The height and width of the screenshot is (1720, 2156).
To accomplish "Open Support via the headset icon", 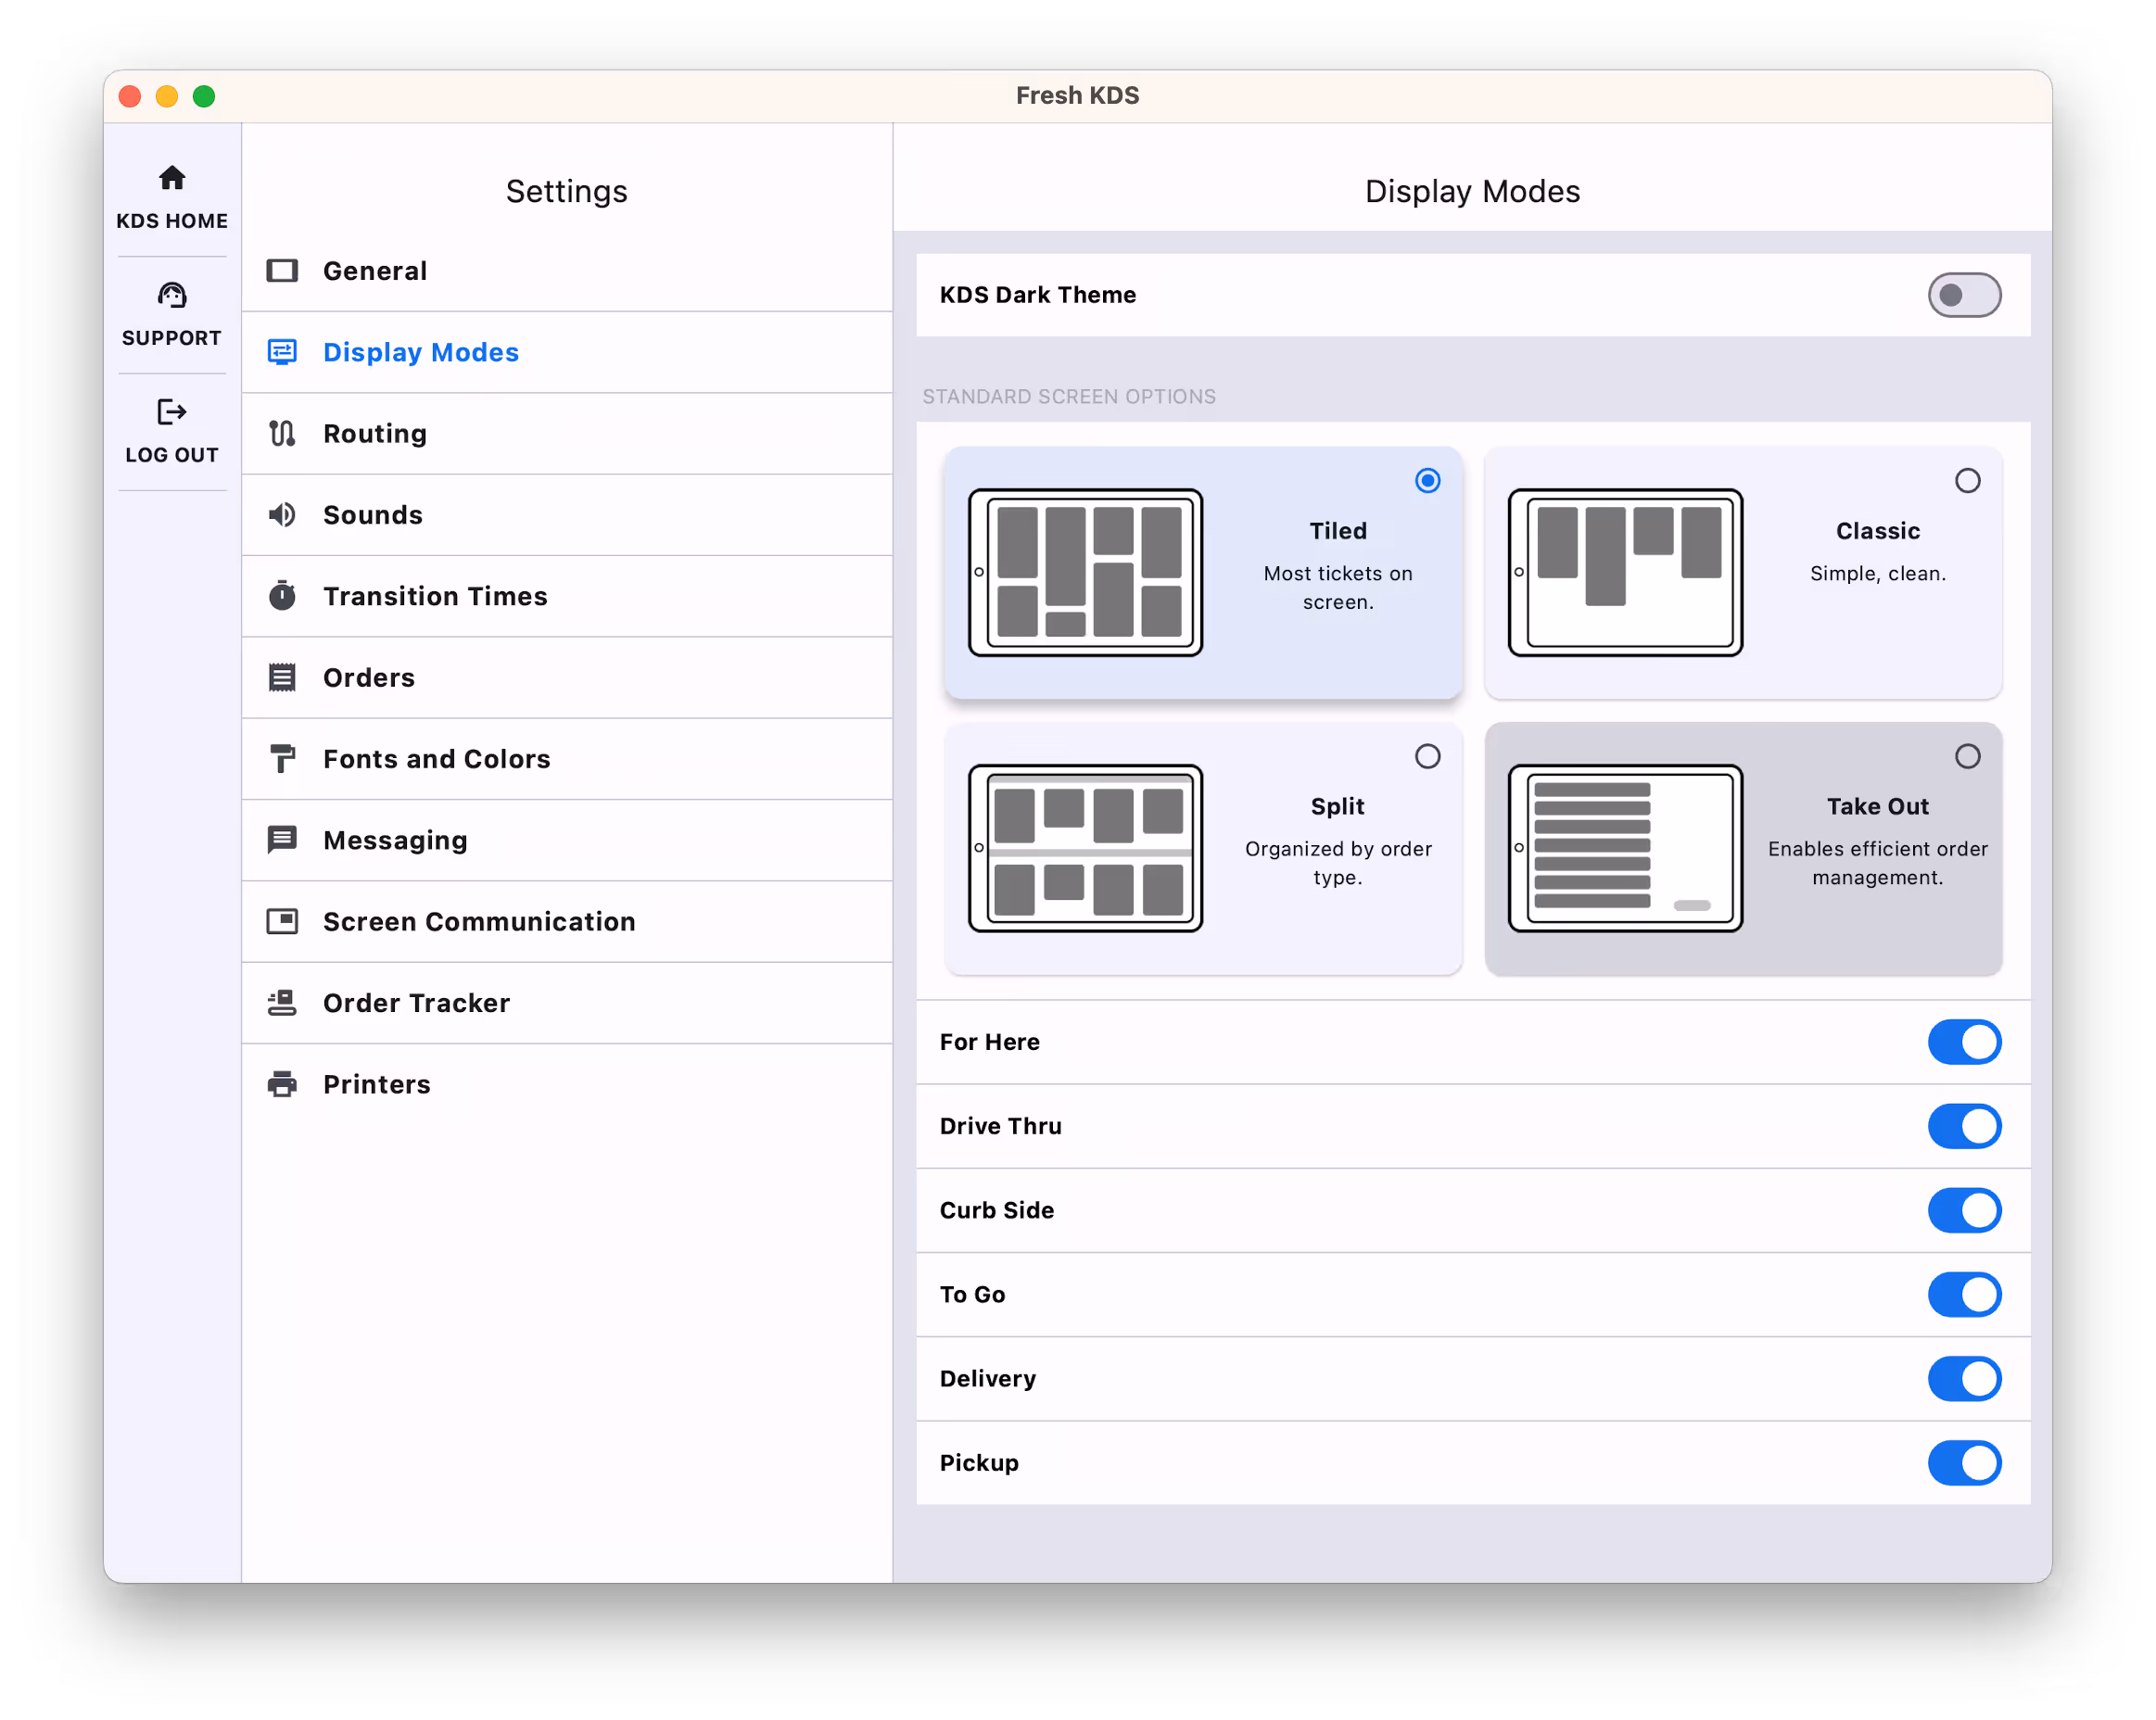I will 172,295.
